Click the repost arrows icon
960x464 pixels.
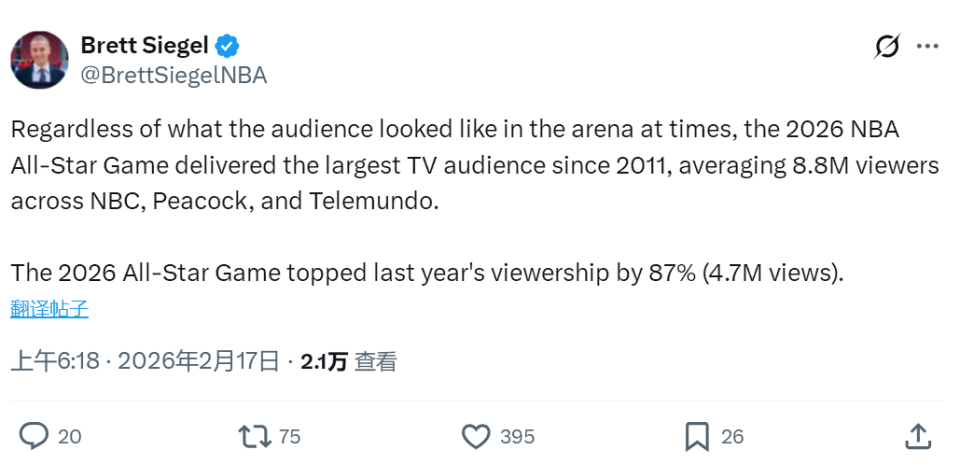[254, 436]
